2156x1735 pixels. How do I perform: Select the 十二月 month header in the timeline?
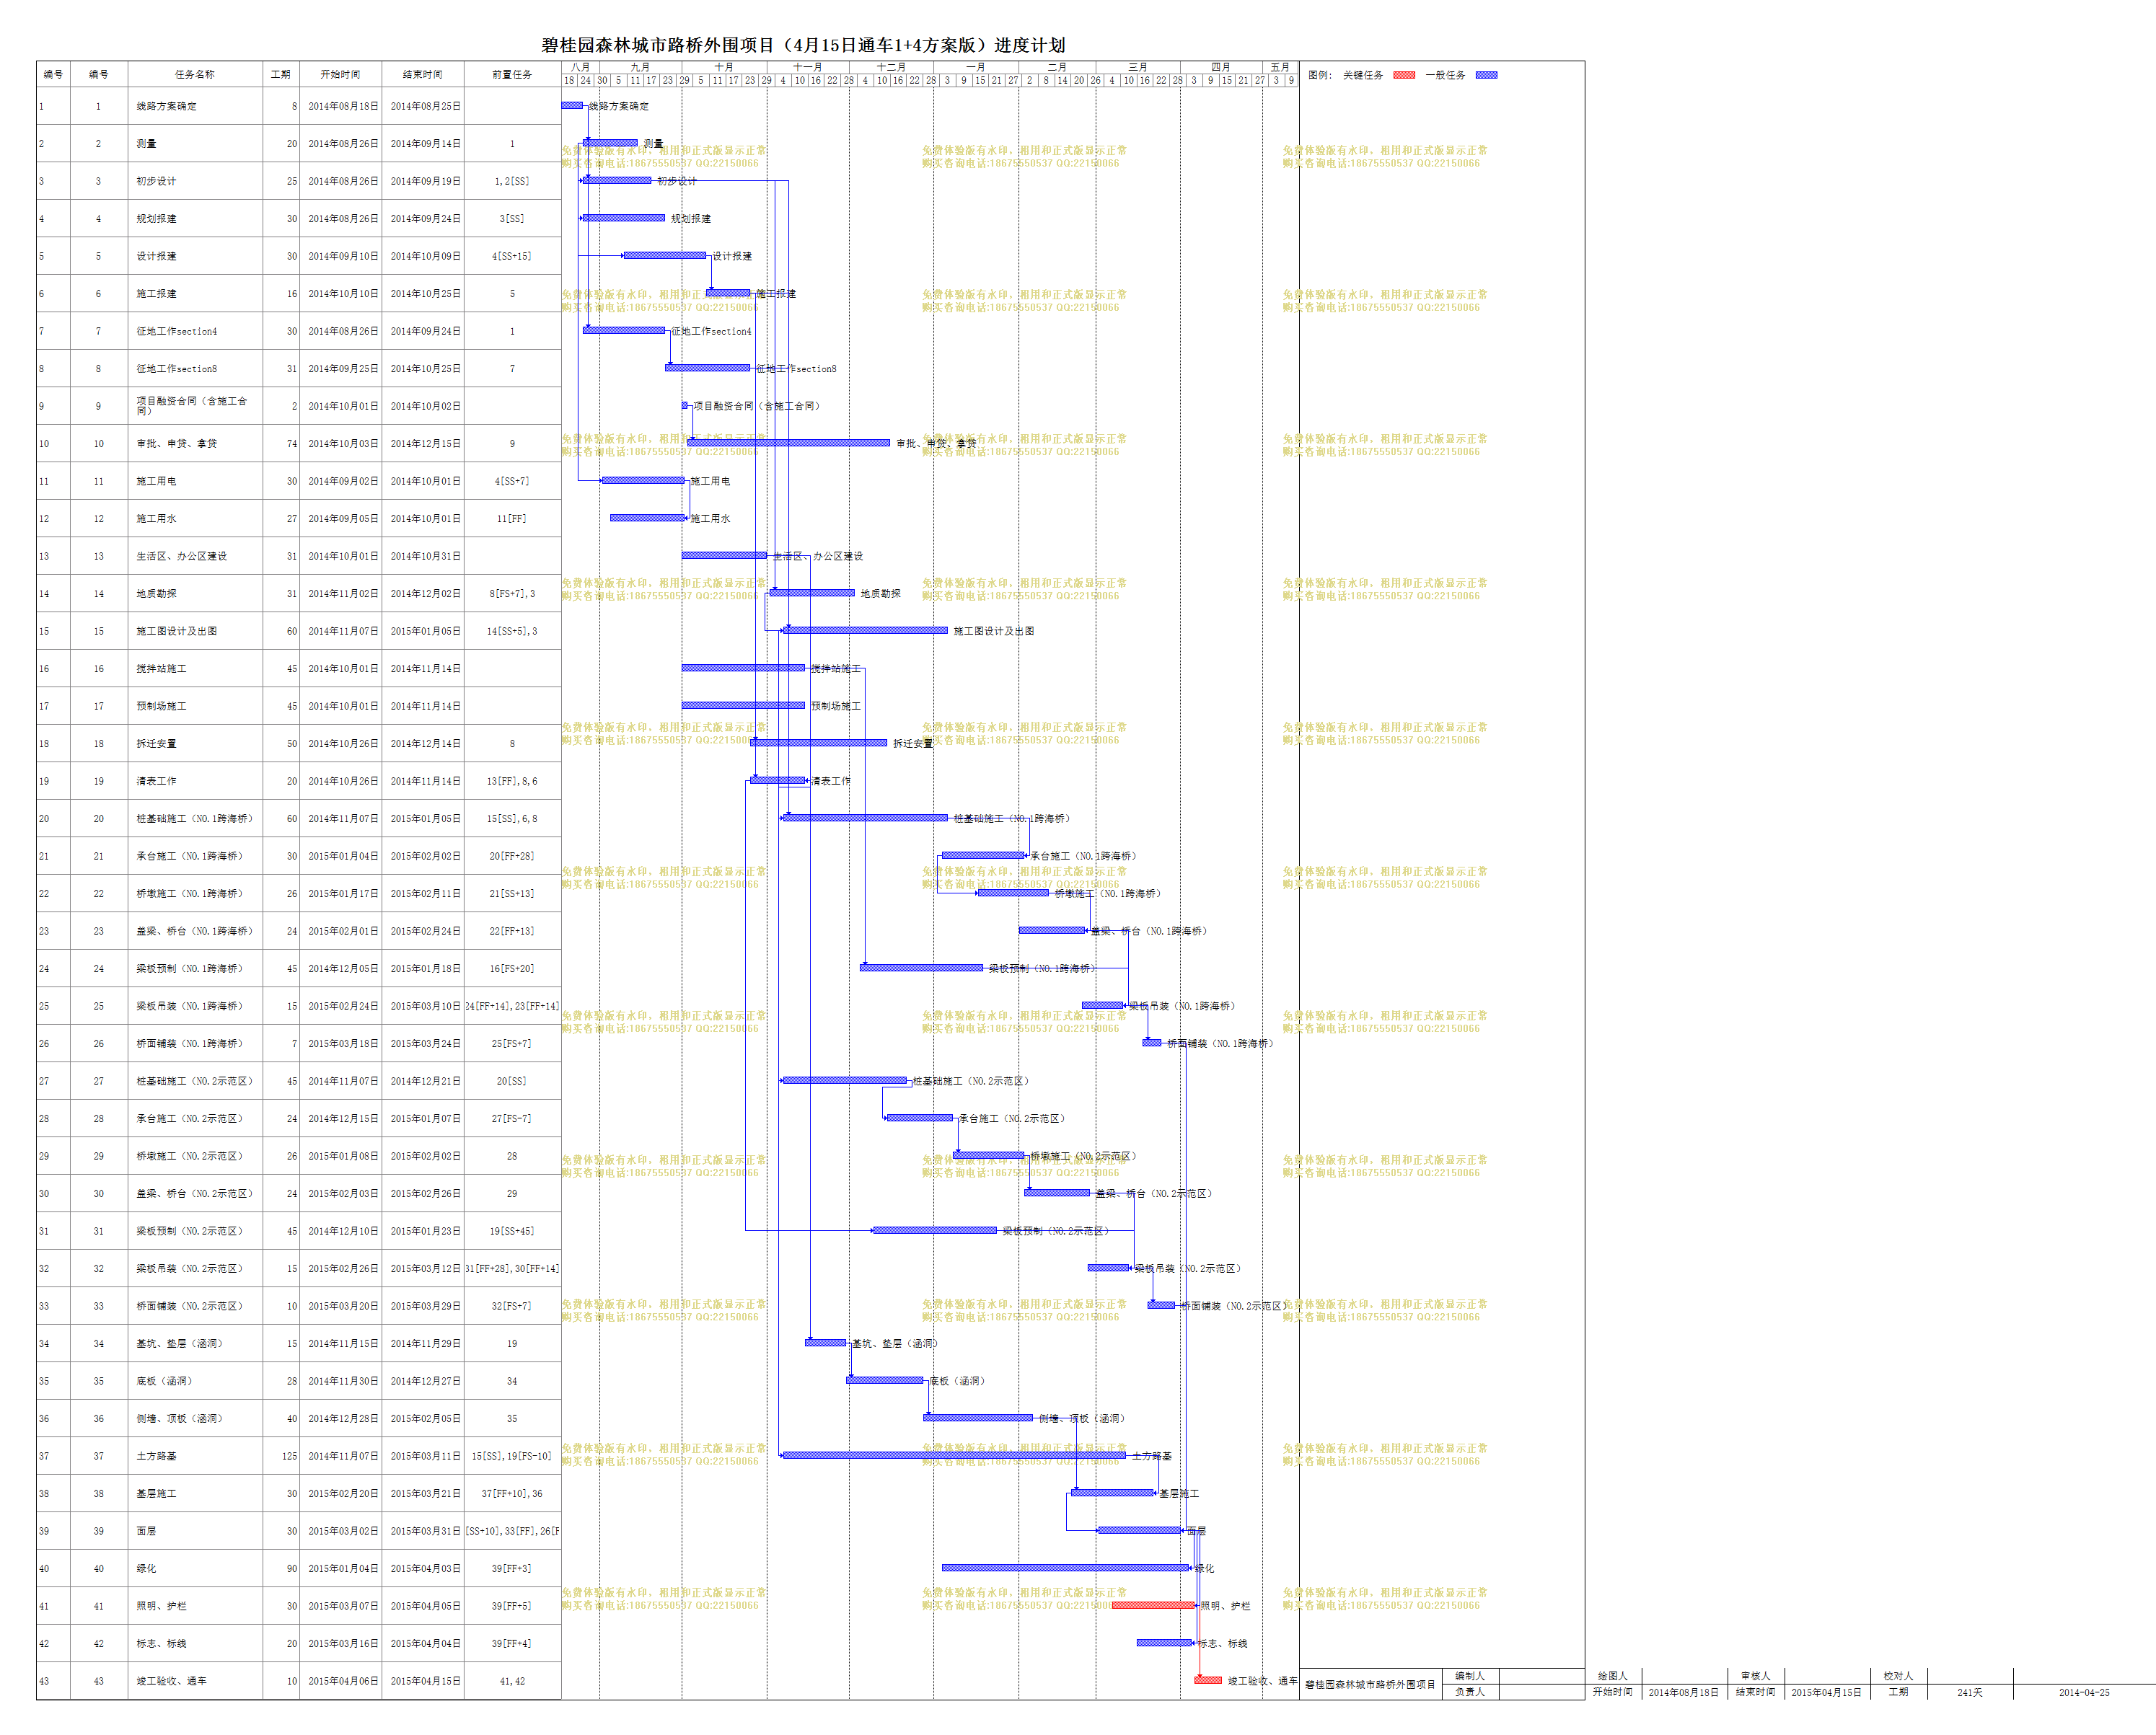click(x=891, y=67)
